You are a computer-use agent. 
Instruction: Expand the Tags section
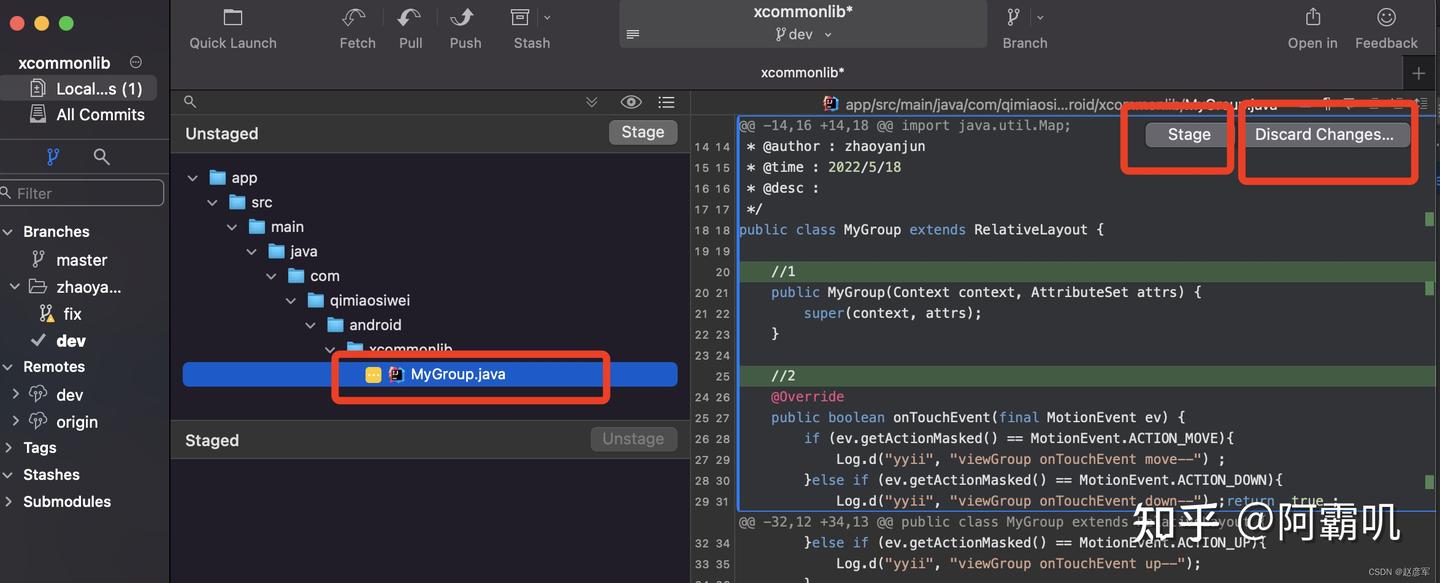point(9,448)
